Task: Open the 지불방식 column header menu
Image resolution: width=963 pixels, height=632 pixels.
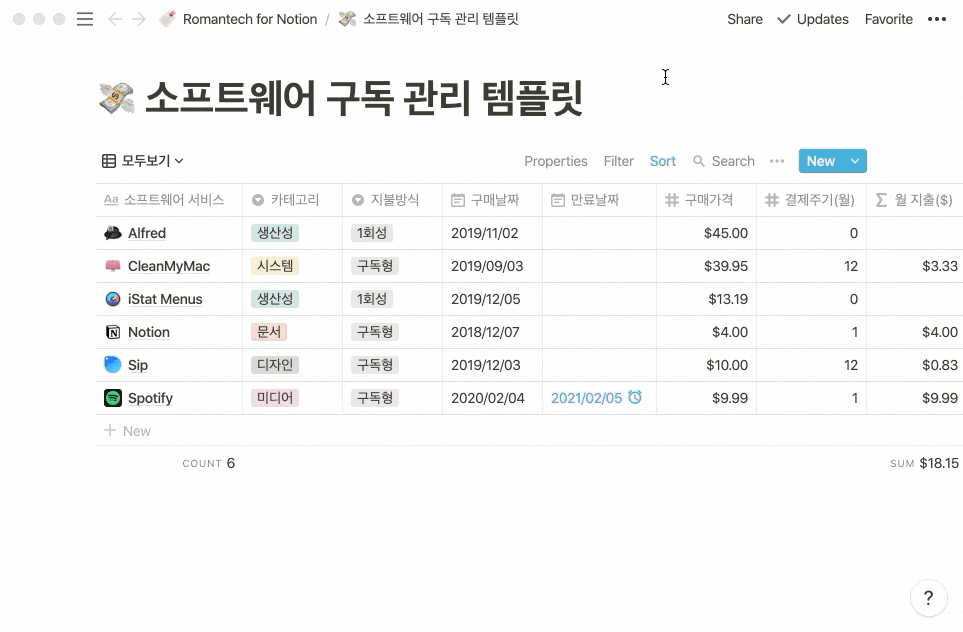Action: pos(392,200)
